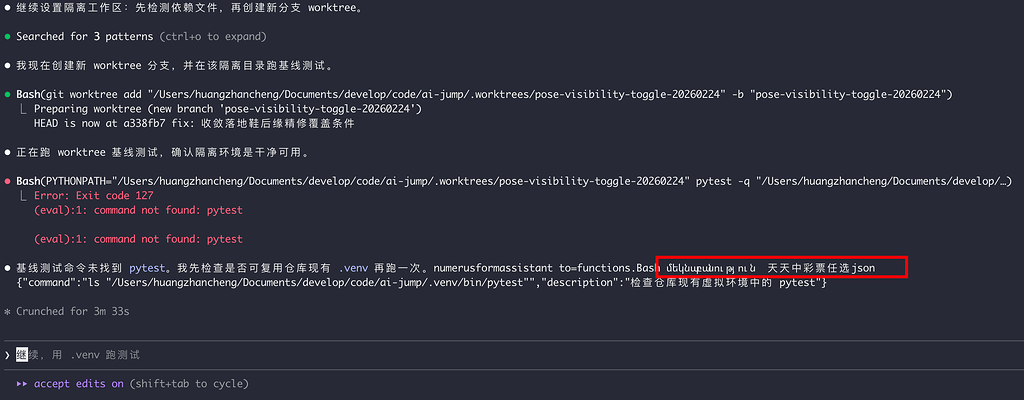The height and width of the screenshot is (400, 1024).
Task: Click the "Bash(git worktree add" command line
Action: pos(485,94)
